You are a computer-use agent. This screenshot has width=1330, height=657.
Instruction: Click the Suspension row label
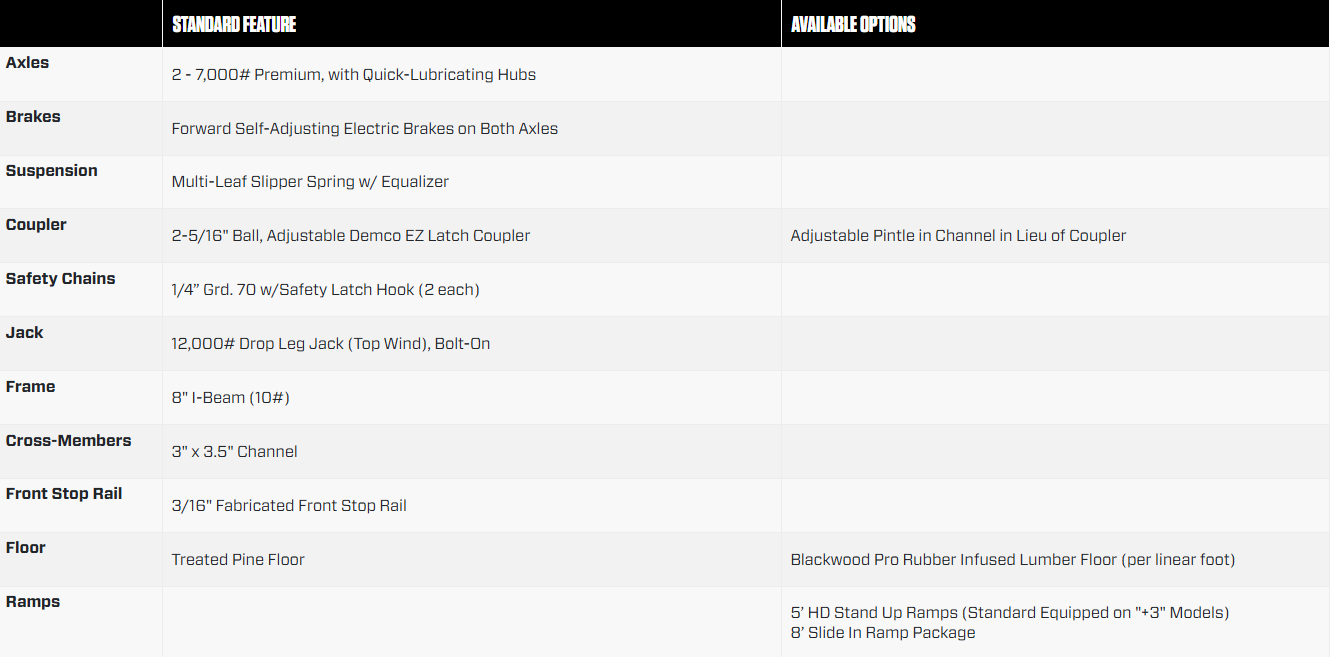pyautogui.click(x=52, y=171)
